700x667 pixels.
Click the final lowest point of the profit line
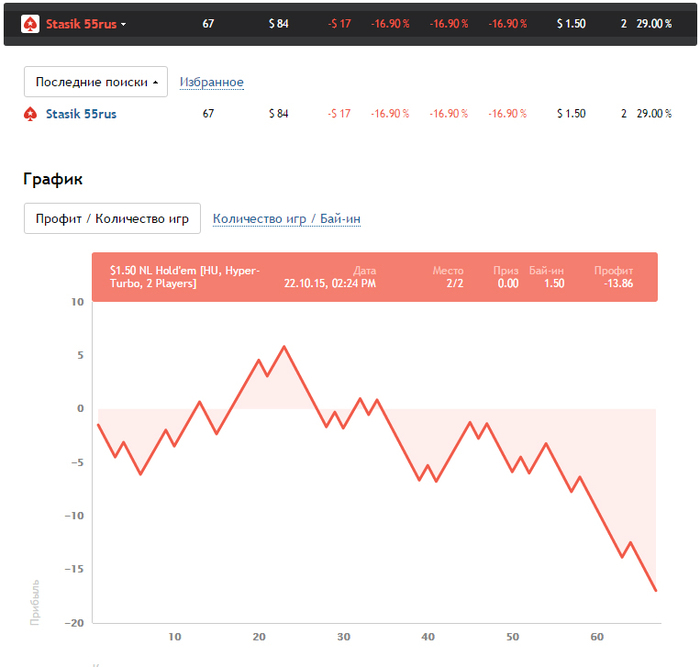656,590
